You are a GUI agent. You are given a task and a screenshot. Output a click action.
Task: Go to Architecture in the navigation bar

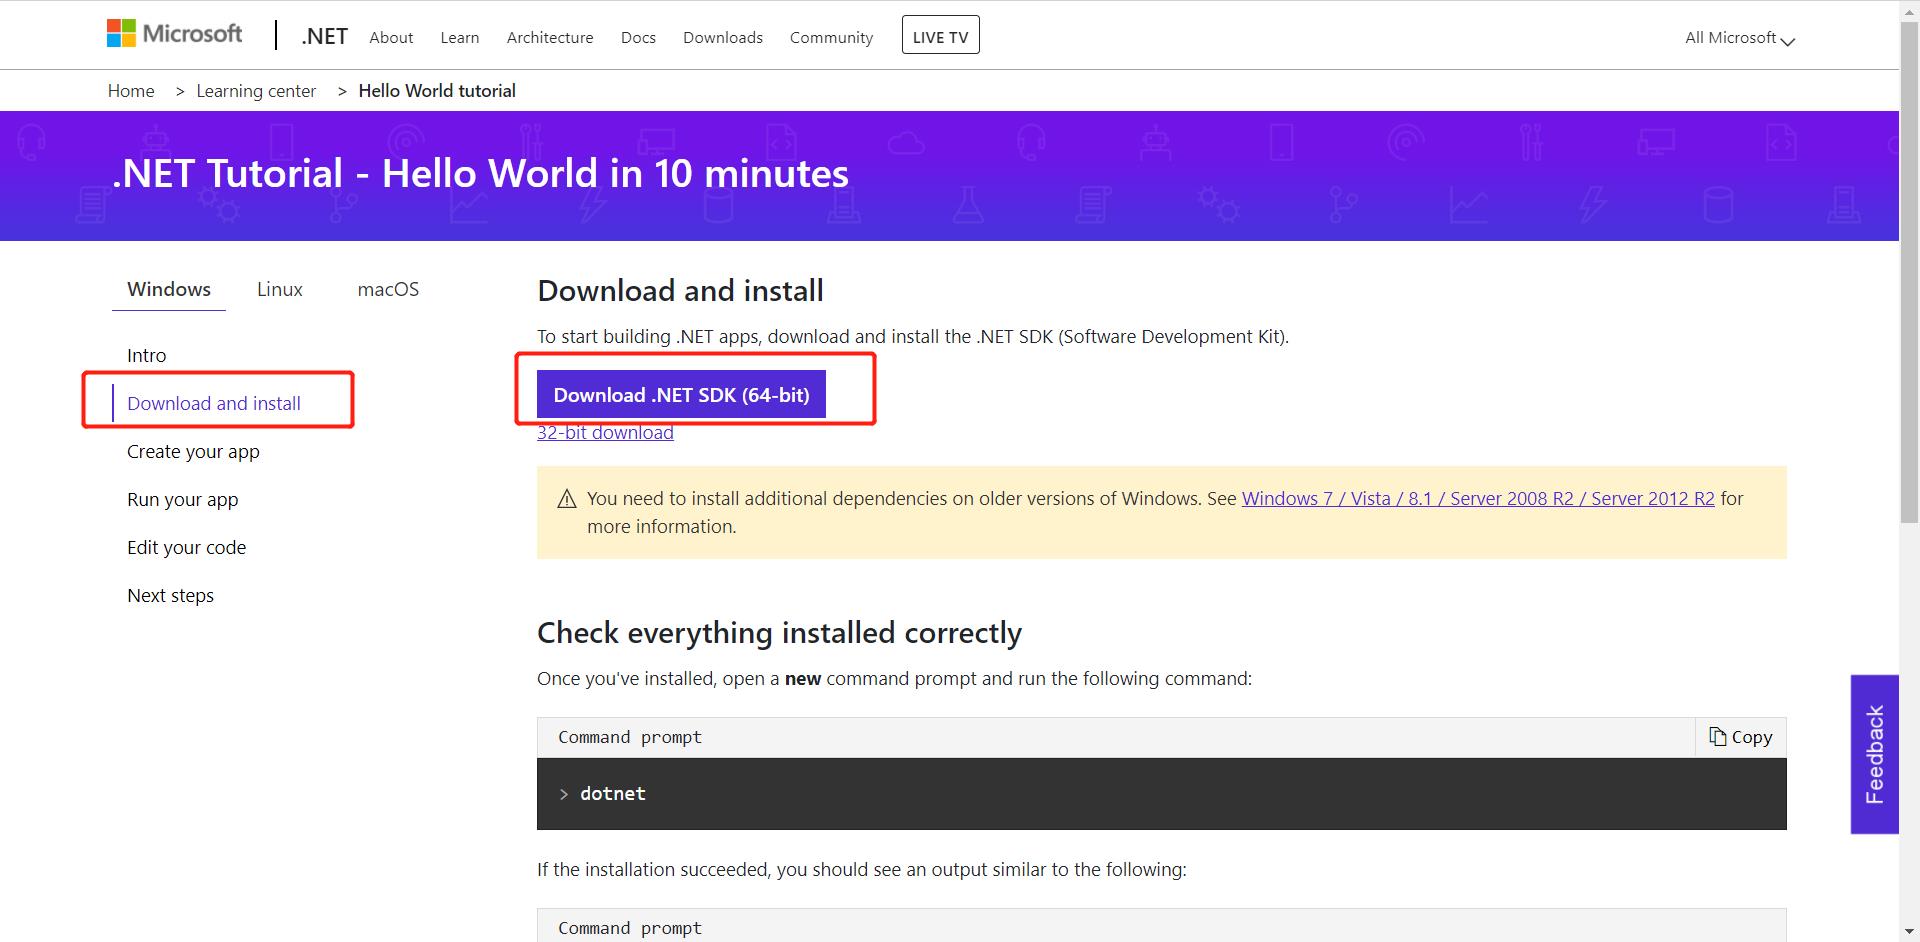pos(550,38)
